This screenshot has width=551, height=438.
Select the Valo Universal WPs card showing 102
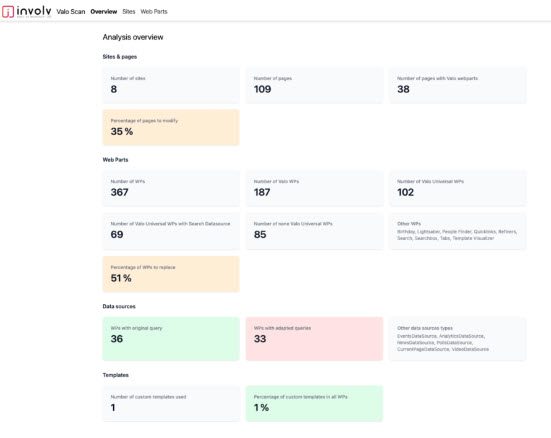458,188
